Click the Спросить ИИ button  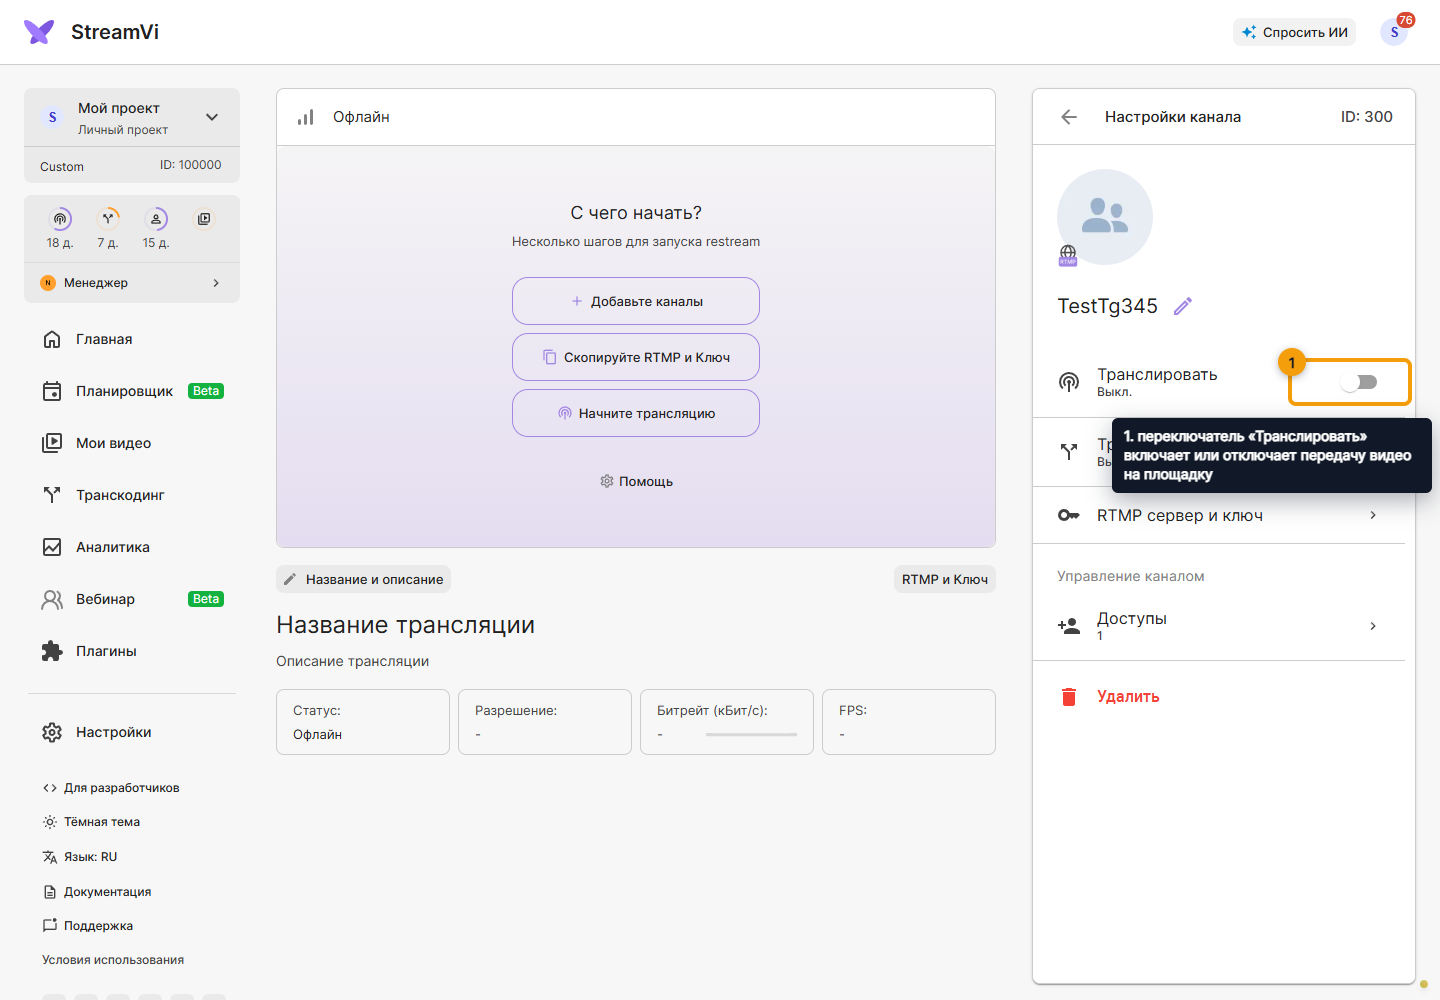[x=1294, y=32]
